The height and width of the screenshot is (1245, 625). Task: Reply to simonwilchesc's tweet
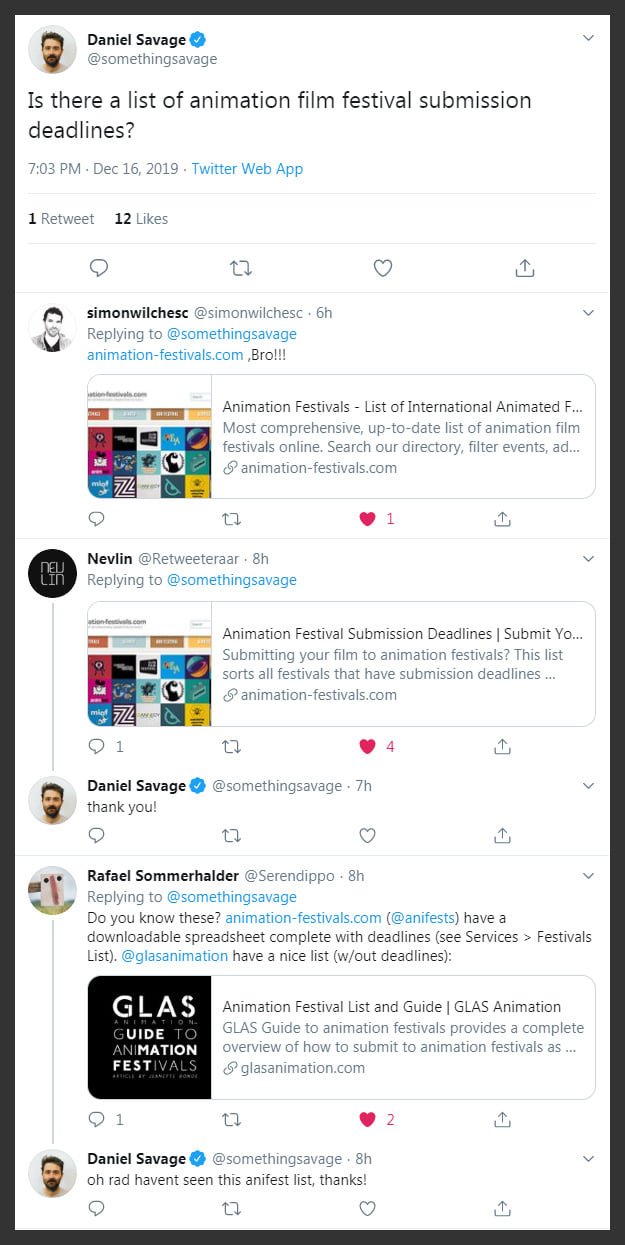pos(96,519)
